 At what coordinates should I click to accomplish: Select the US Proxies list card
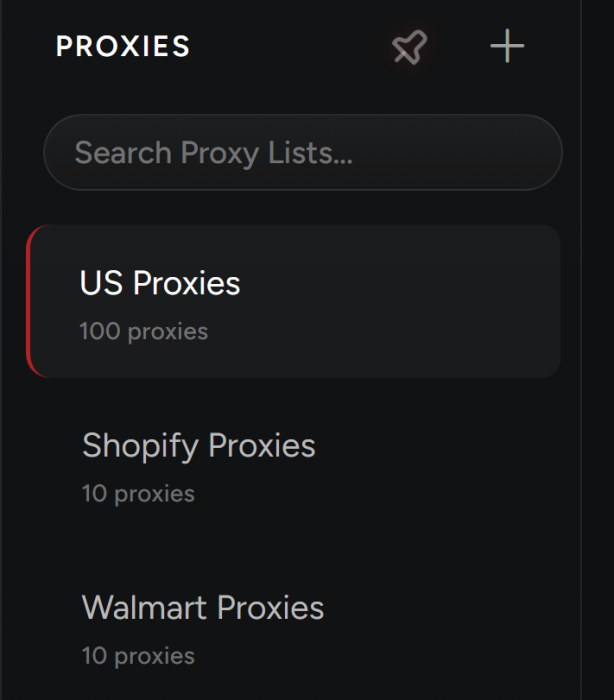click(294, 301)
